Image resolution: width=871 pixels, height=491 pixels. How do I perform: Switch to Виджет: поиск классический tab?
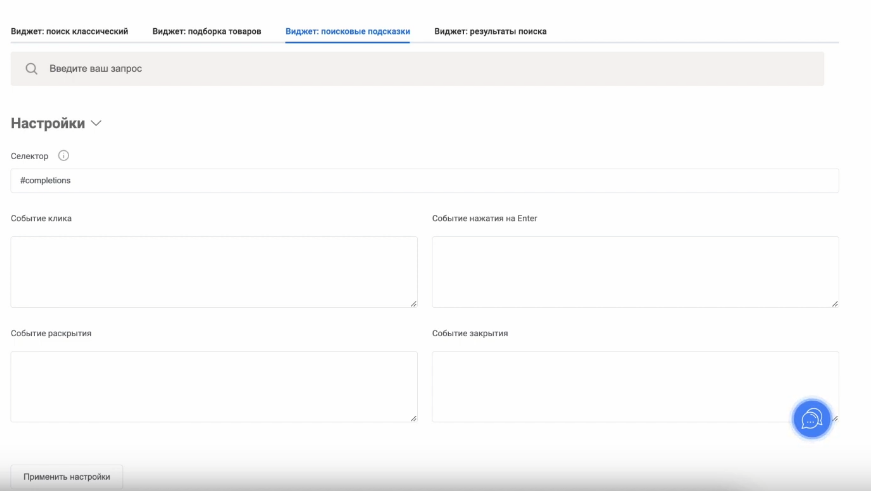(x=69, y=31)
